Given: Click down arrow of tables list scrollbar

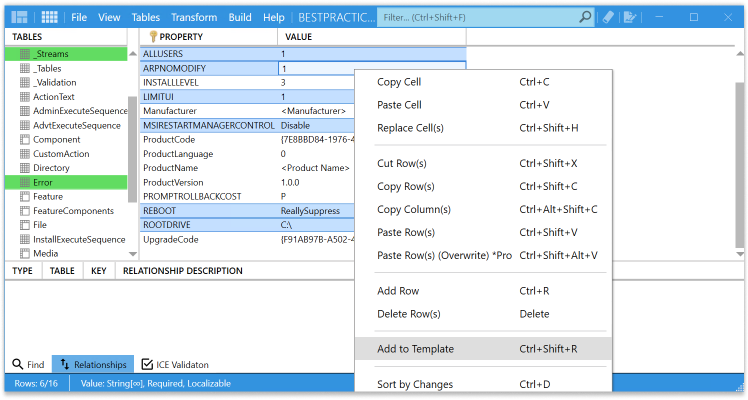Looking at the screenshot, I should tap(133, 254).
